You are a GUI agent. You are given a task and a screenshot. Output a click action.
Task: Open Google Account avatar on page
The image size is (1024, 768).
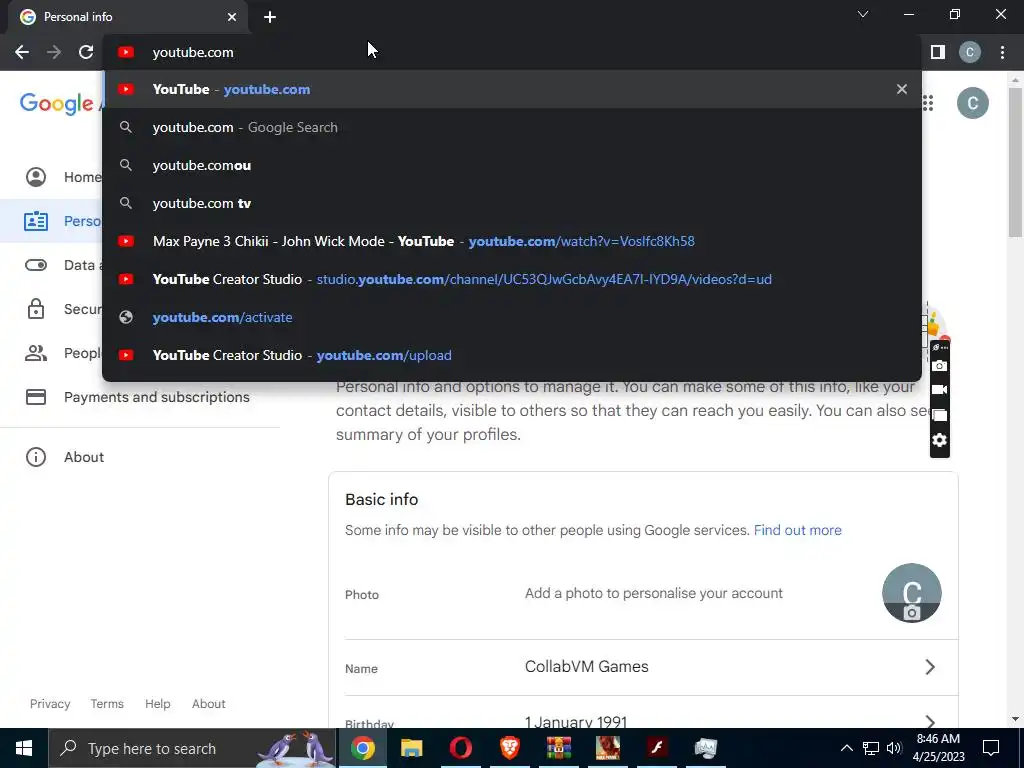972,103
